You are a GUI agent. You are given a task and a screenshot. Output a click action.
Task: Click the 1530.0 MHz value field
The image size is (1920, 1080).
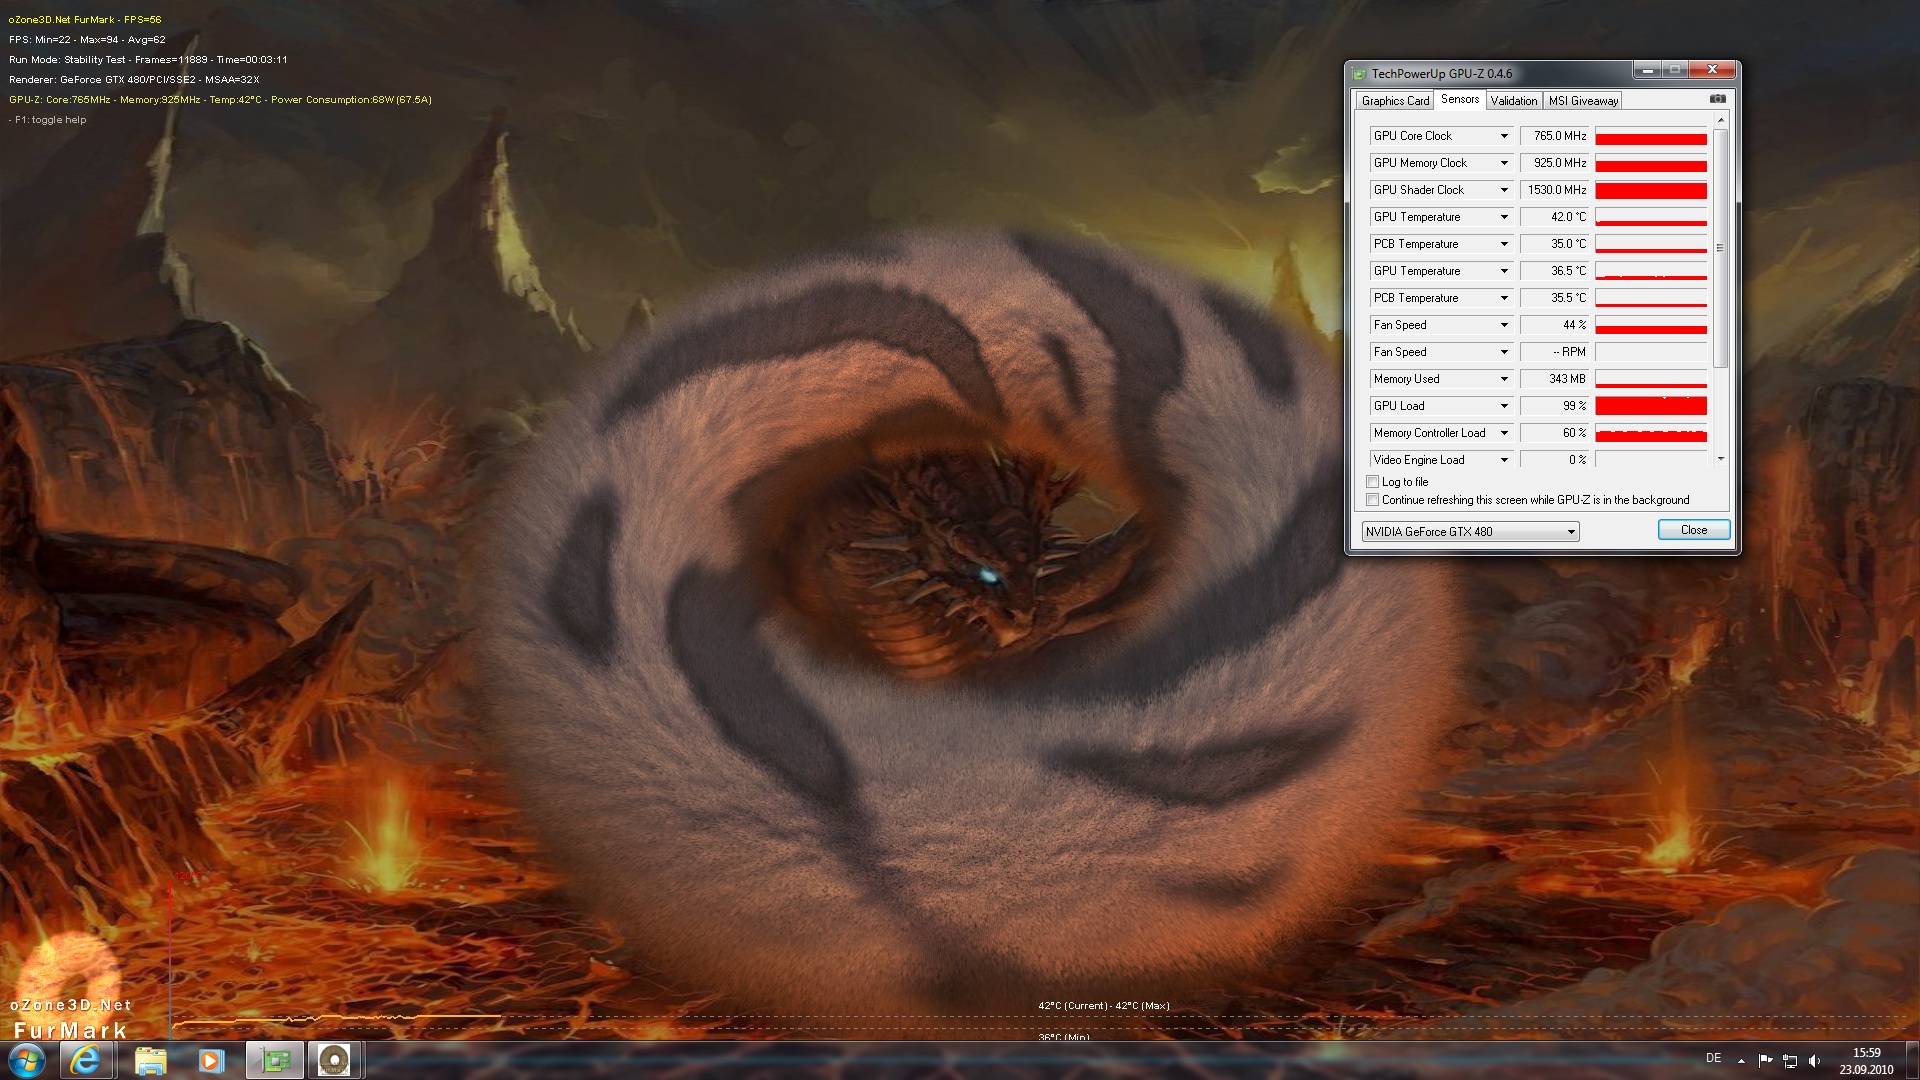click(x=1555, y=190)
